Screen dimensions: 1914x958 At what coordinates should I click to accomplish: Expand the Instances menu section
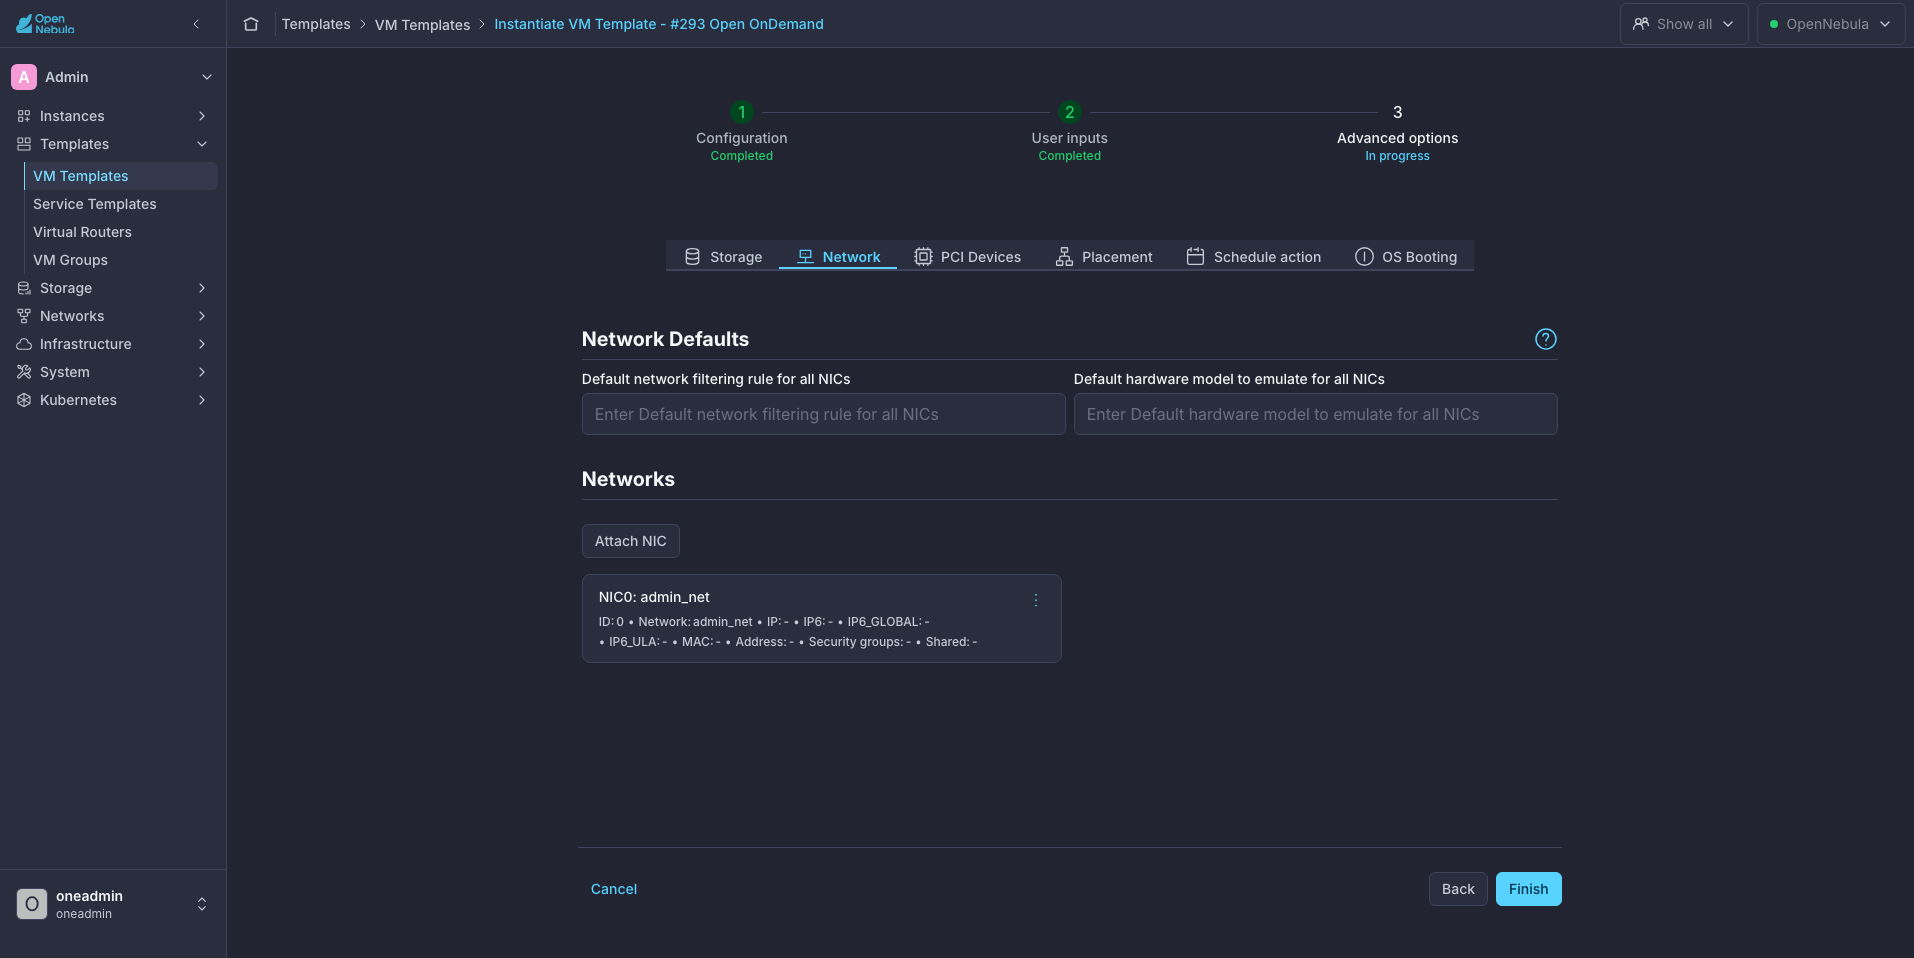click(112, 116)
